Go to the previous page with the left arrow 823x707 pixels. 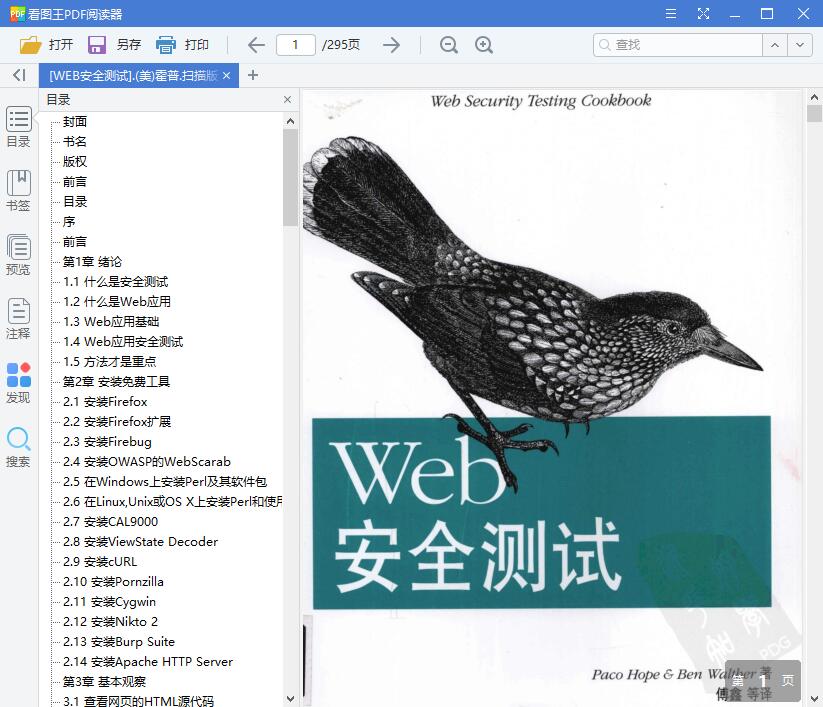click(x=256, y=45)
